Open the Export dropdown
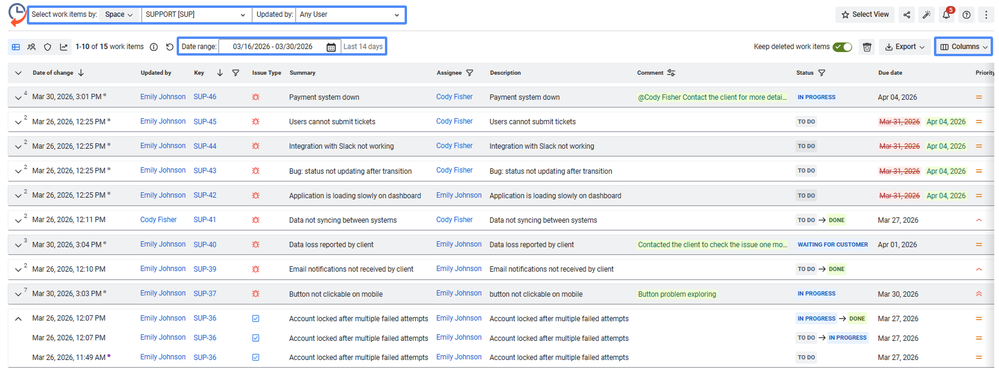 905,46
